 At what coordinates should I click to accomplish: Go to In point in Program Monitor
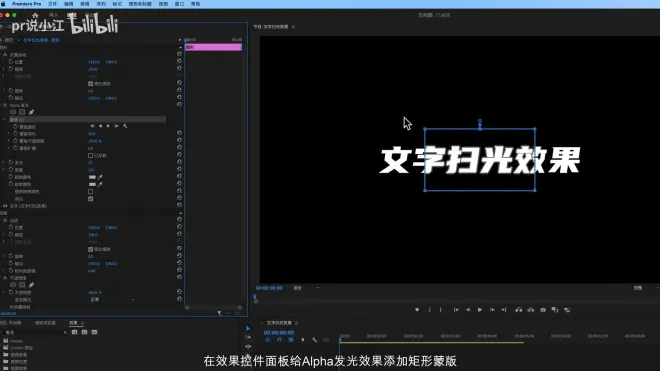(x=456, y=310)
